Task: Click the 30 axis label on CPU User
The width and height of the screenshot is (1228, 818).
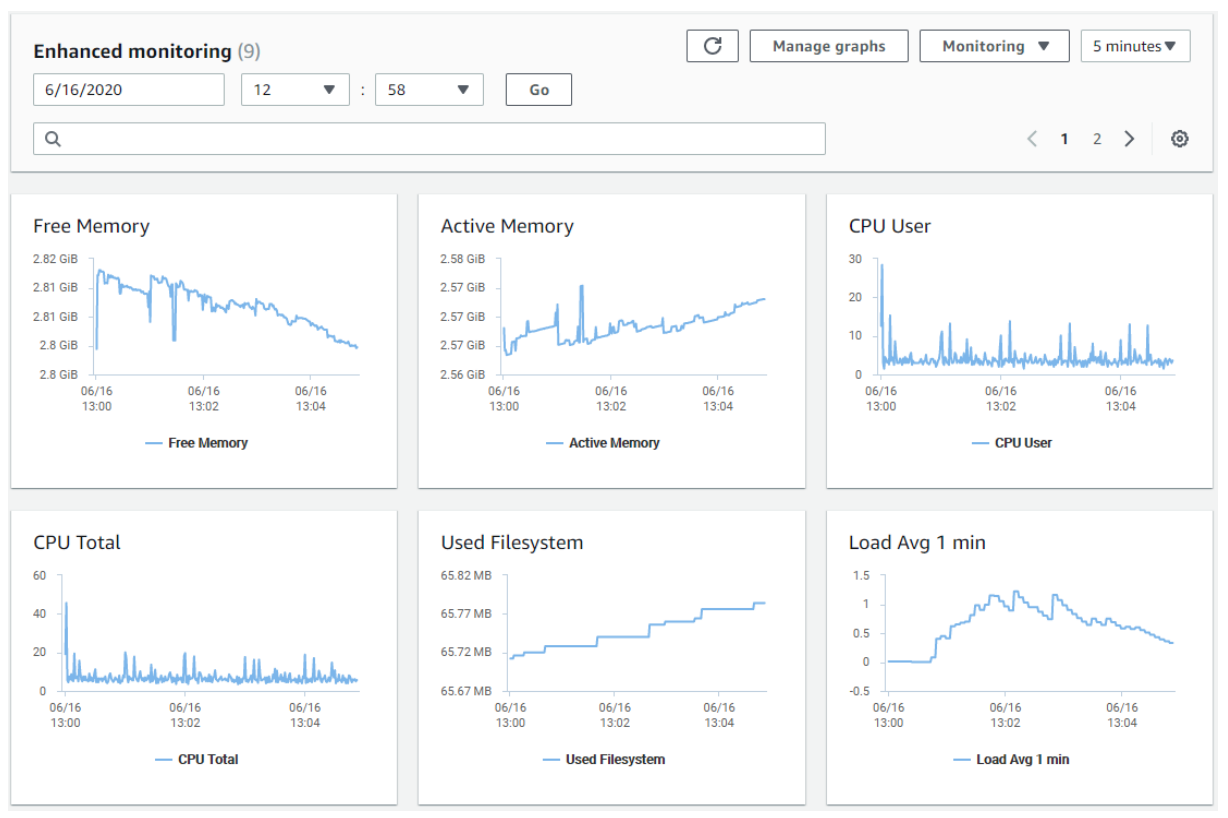Action: click(x=855, y=259)
